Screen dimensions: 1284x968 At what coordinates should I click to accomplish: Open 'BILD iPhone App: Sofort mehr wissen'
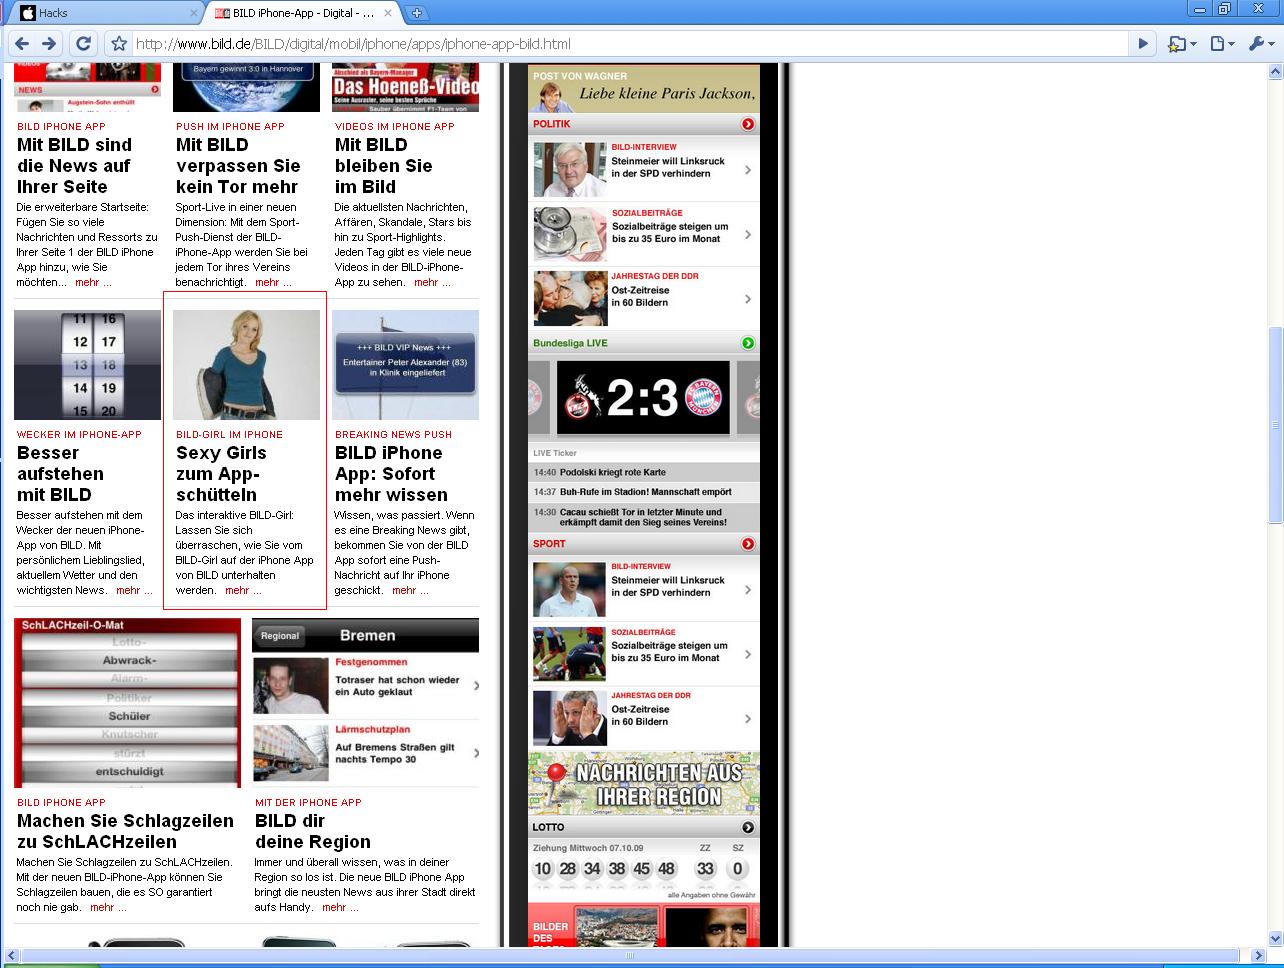point(391,474)
